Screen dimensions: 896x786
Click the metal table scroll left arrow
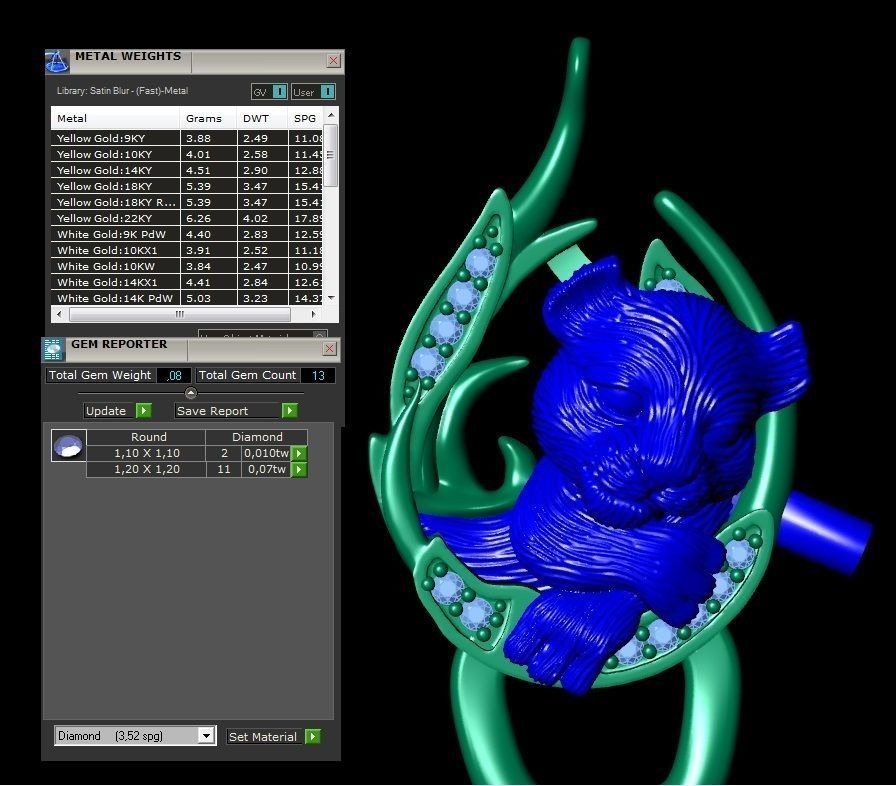tap(59, 314)
